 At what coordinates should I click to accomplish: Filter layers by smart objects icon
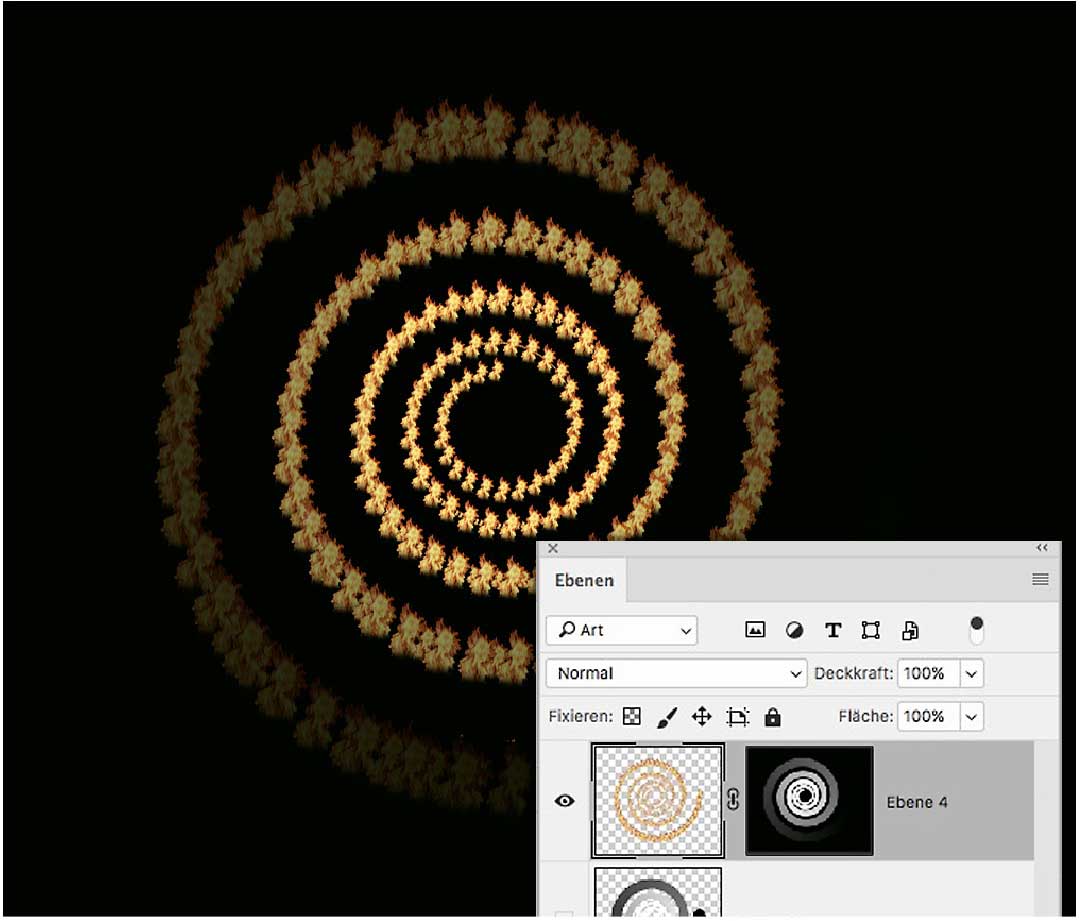(x=910, y=630)
